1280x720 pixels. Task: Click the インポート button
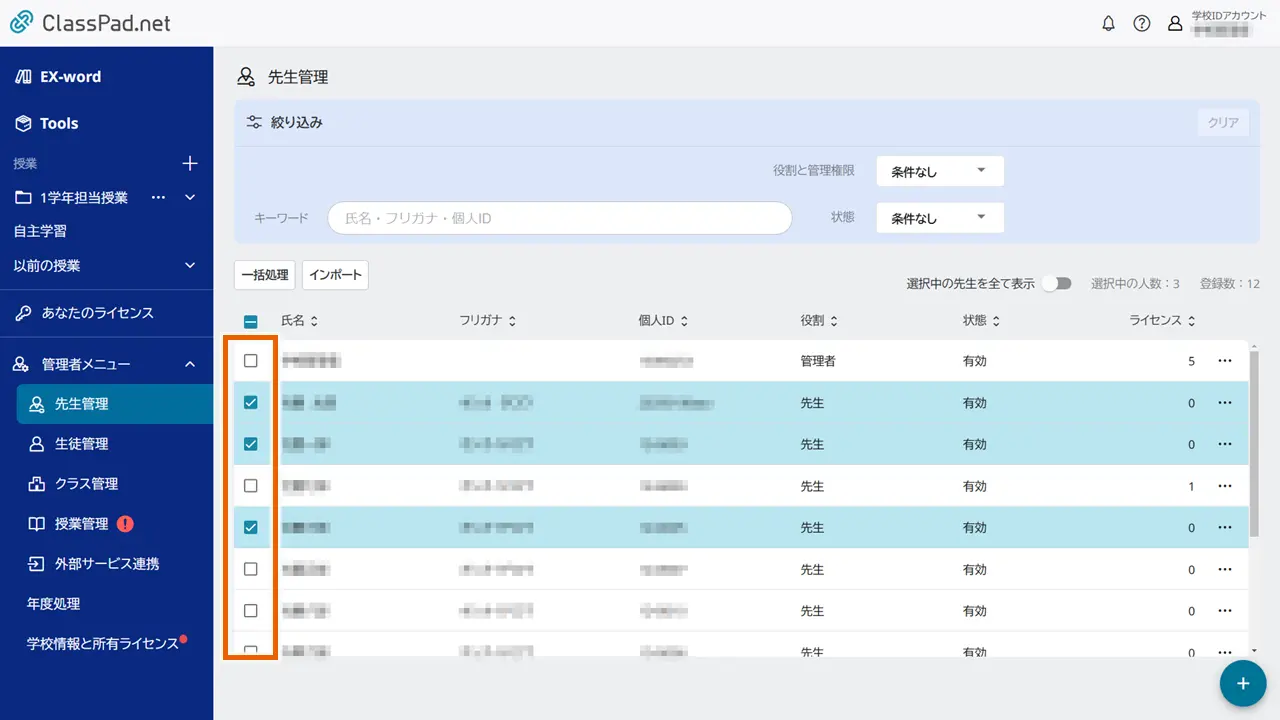click(335, 274)
